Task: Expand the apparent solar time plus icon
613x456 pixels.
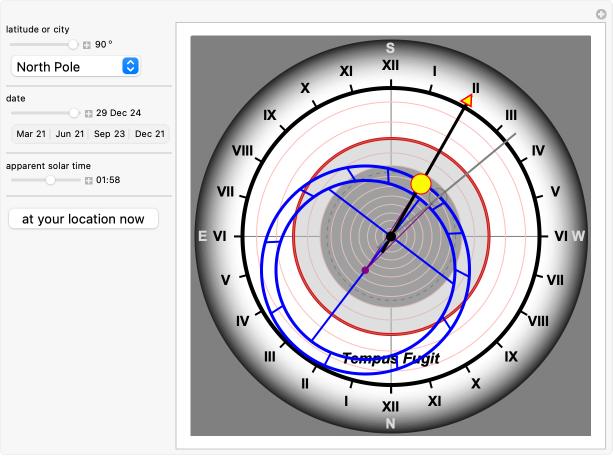Action: click(x=88, y=180)
